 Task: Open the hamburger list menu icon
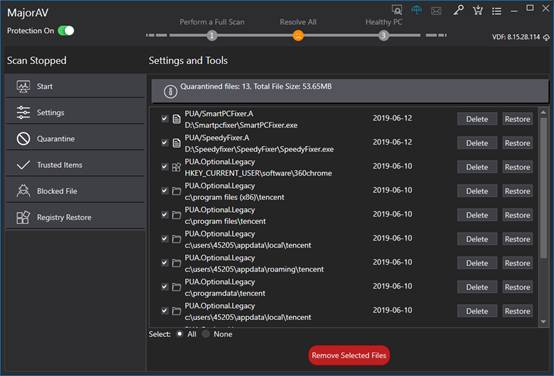click(x=497, y=11)
